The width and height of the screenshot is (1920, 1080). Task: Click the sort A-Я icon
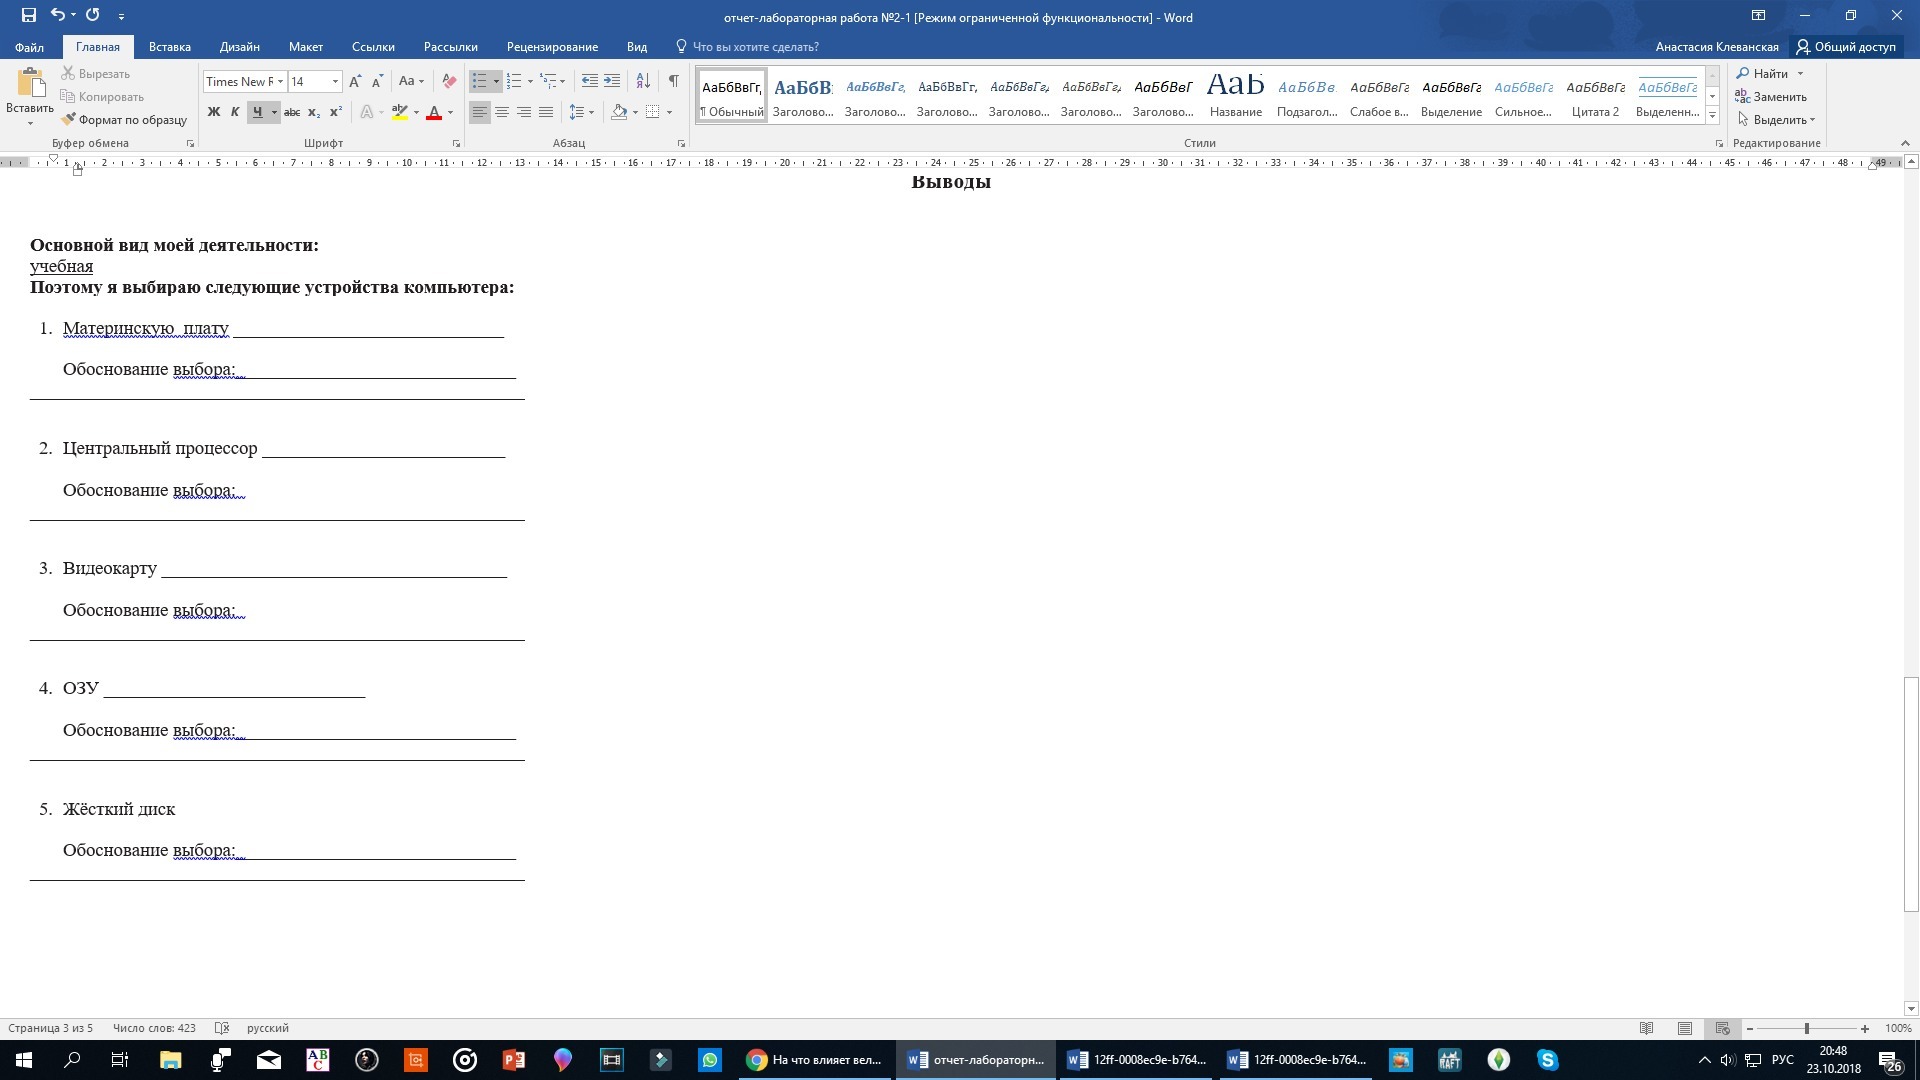(643, 81)
